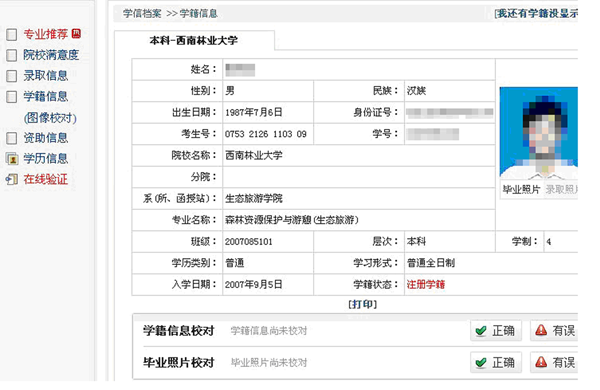Select 学籍信息 in the sidebar menu
600x390 pixels.
(46, 96)
